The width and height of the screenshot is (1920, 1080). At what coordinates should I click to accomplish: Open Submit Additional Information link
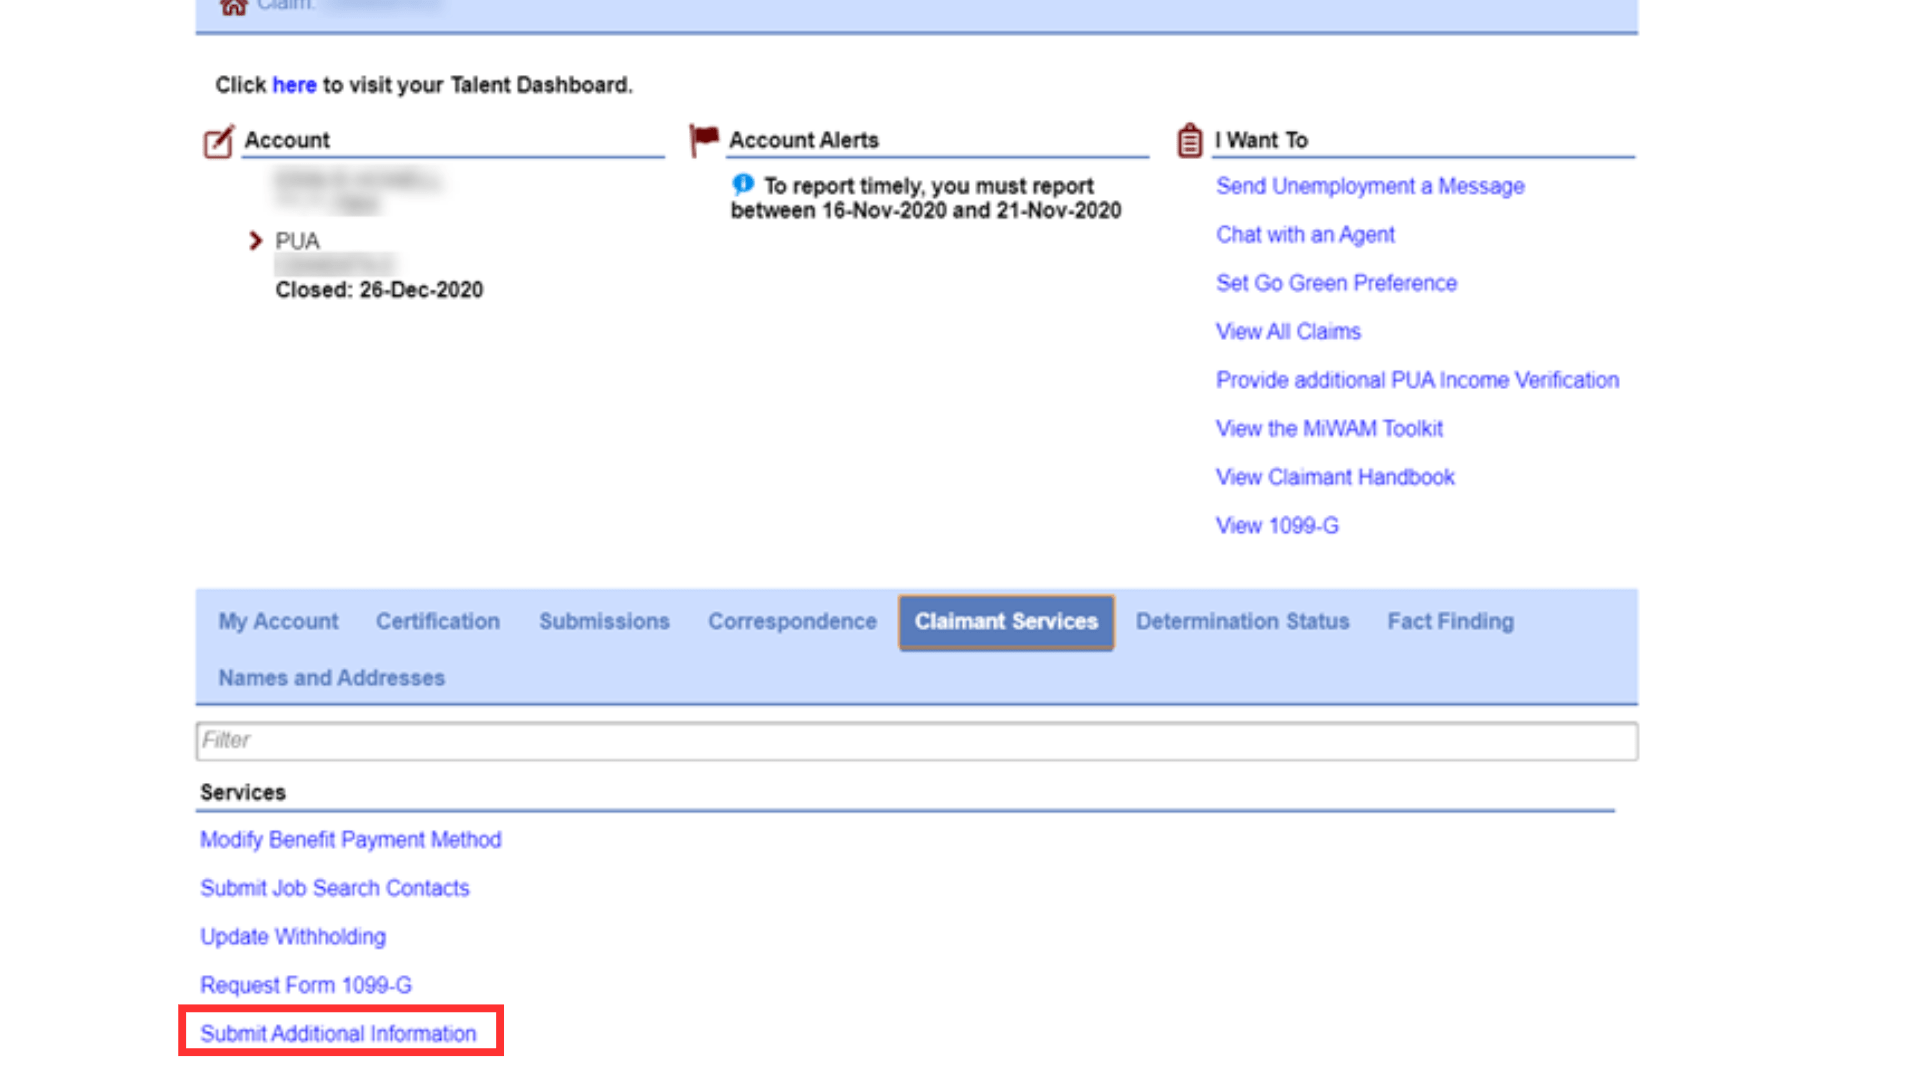338,1034
